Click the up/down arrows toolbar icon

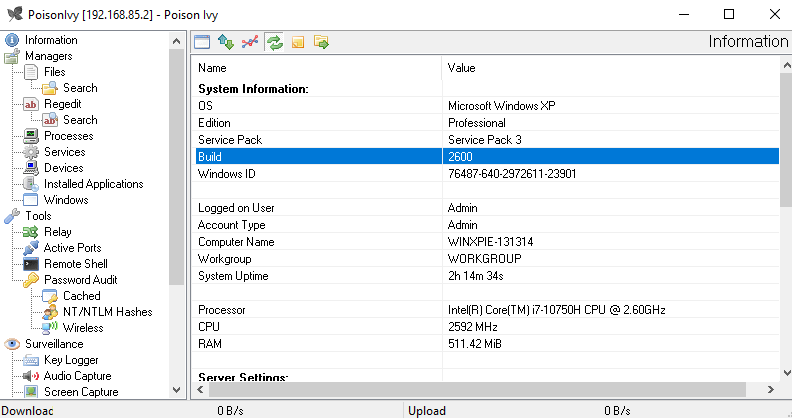[x=226, y=42]
